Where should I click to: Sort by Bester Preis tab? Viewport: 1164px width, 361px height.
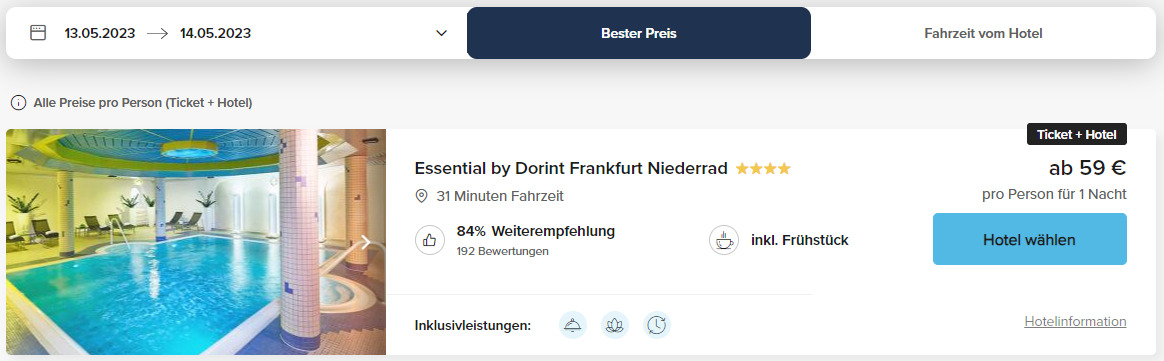pyautogui.click(x=638, y=33)
